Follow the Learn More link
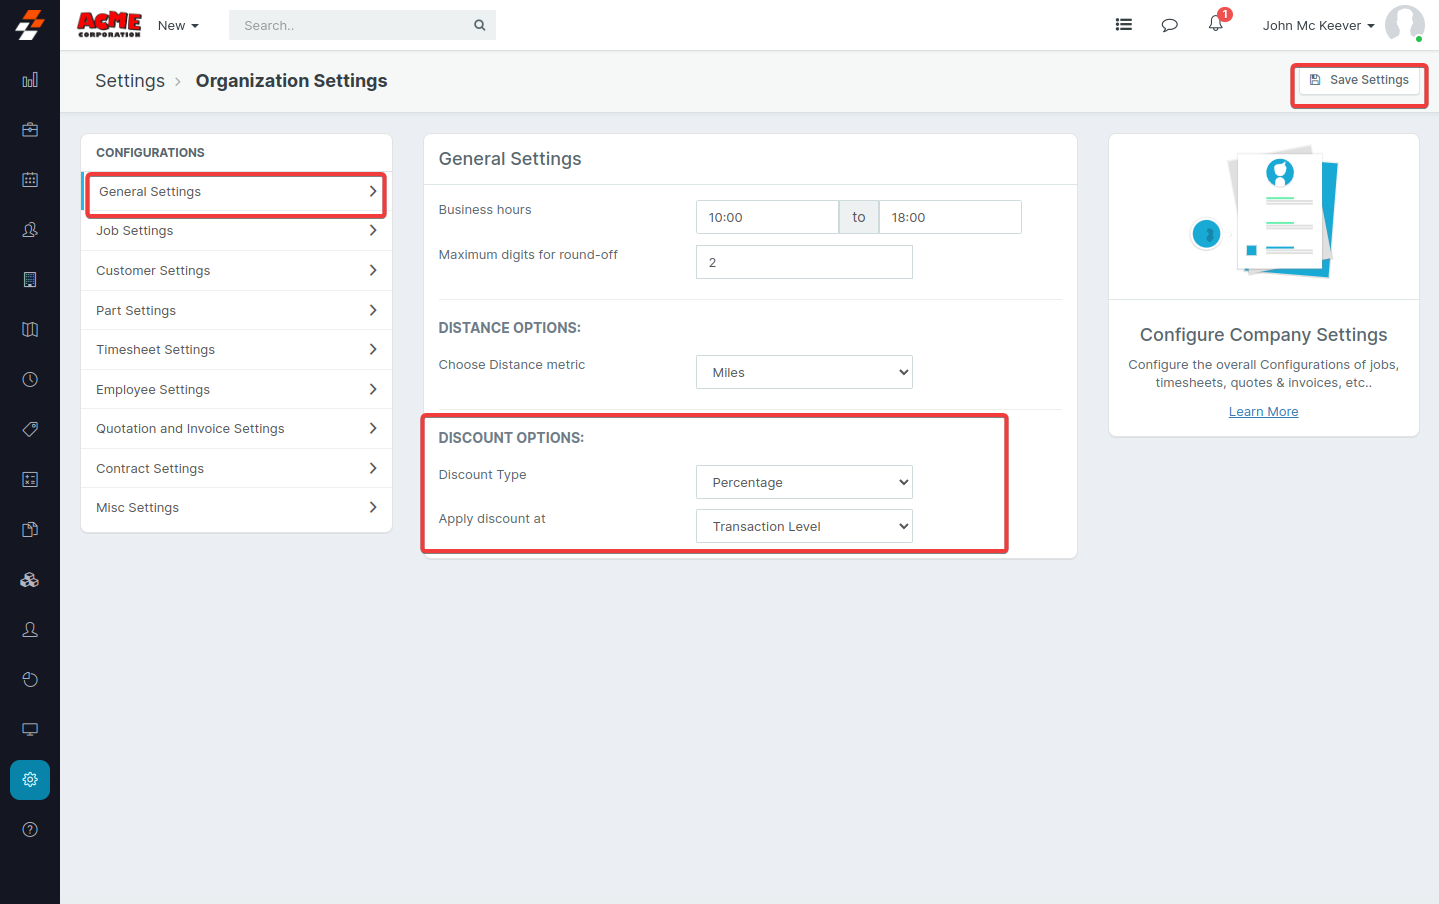This screenshot has height=904, width=1439. tap(1263, 412)
